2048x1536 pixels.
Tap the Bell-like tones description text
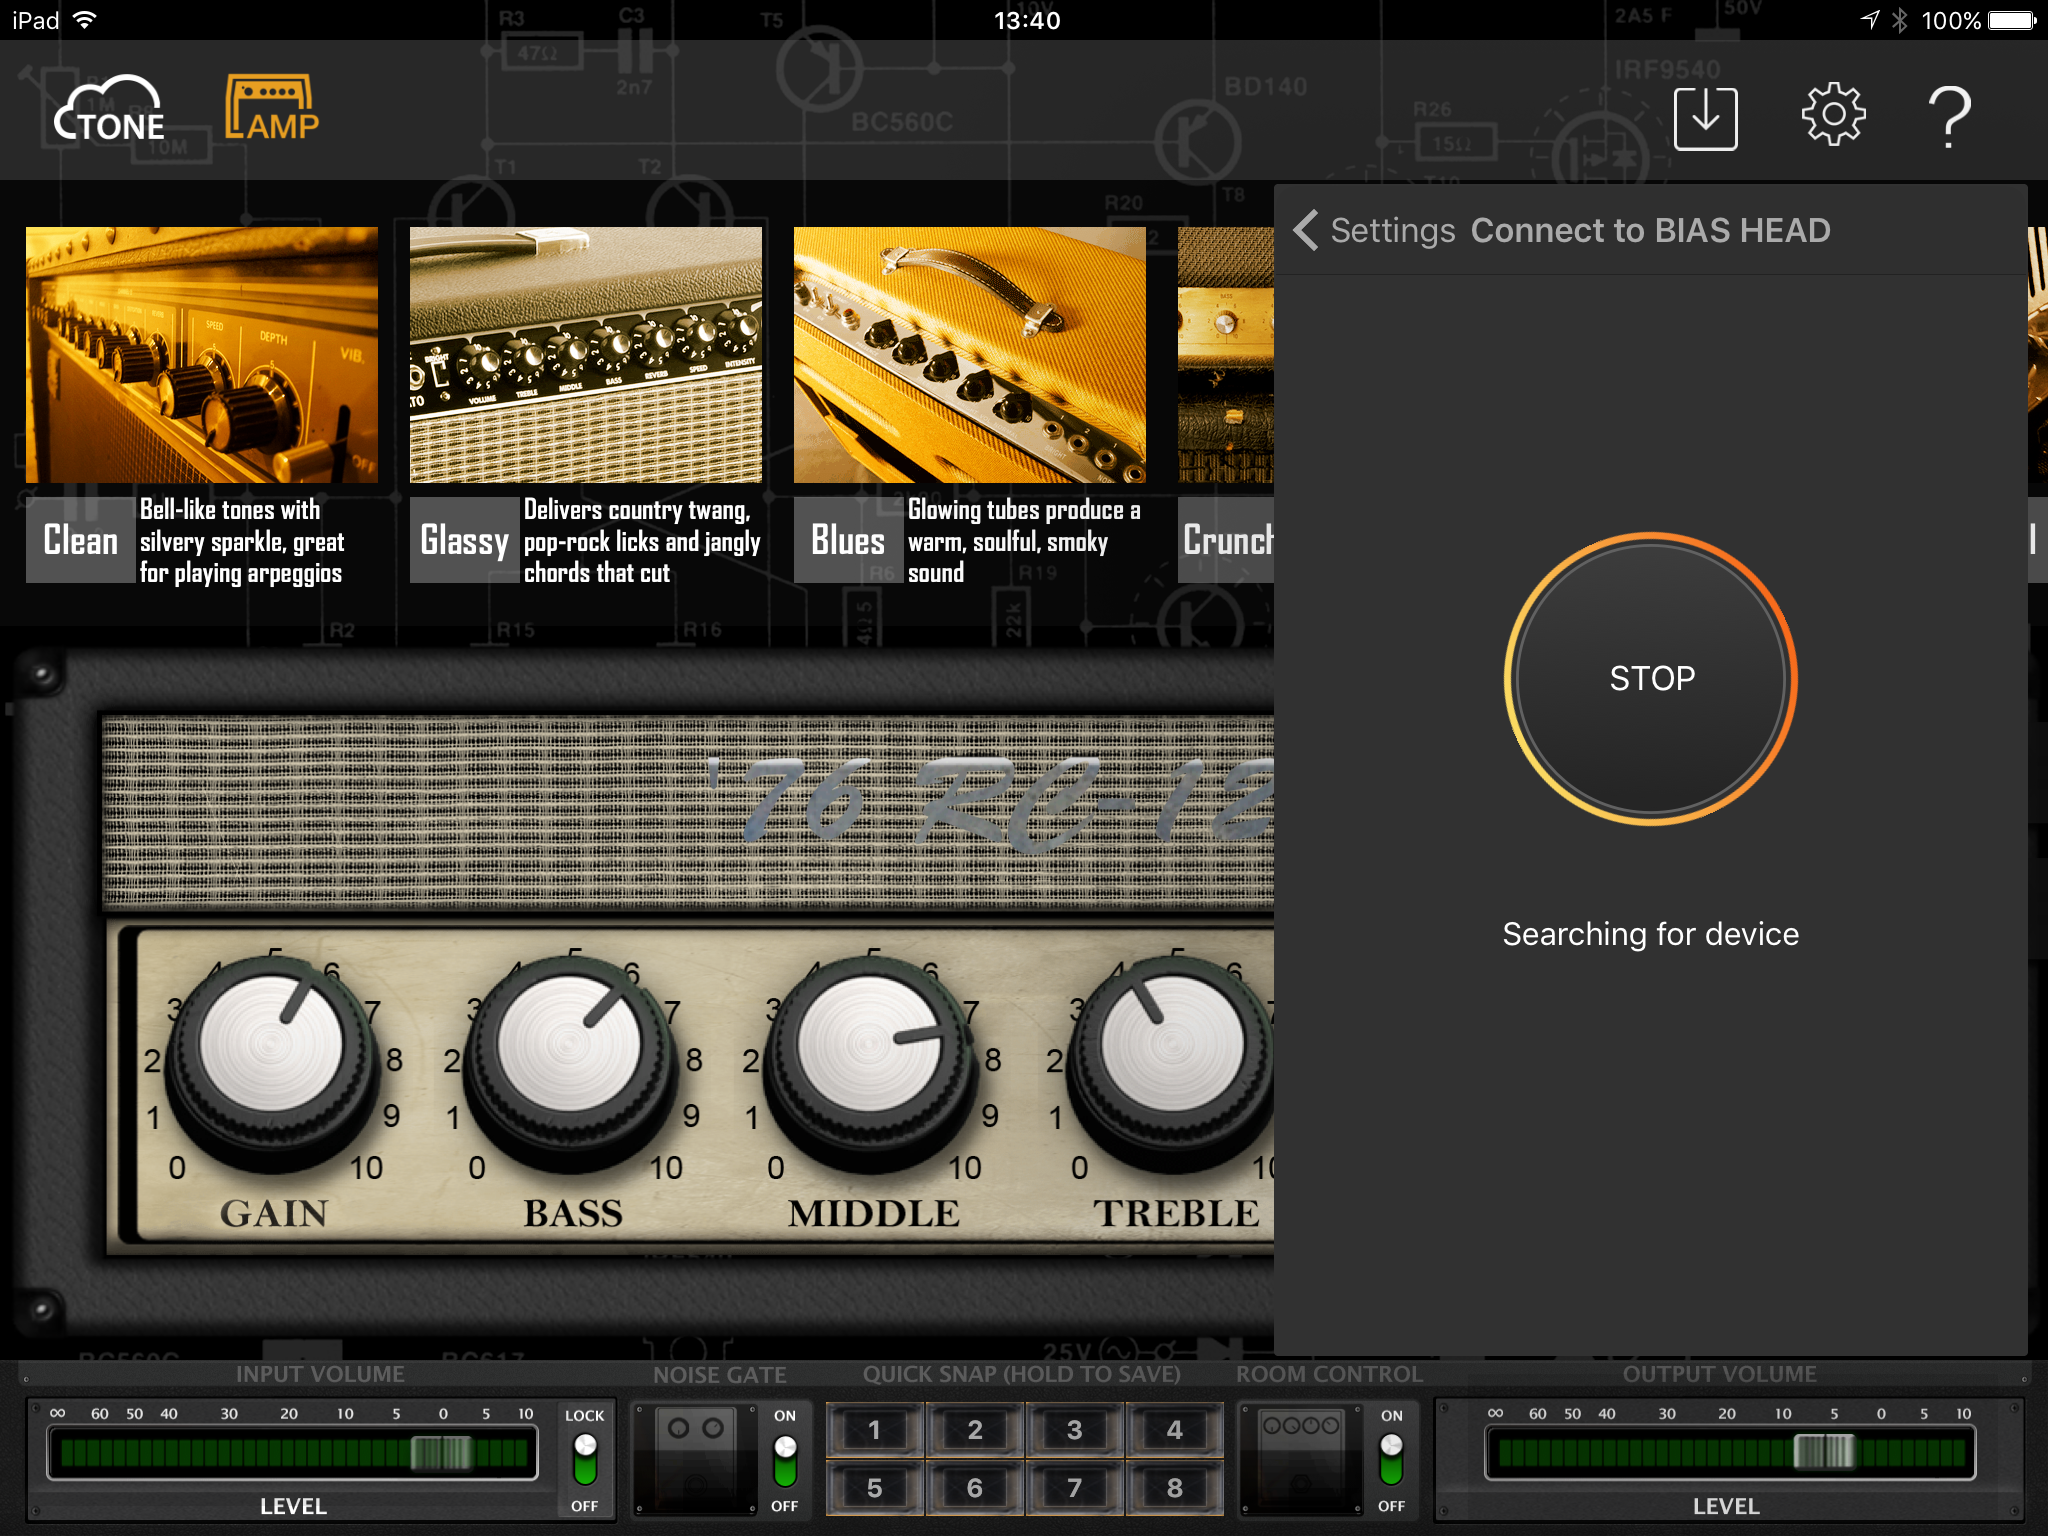241,541
